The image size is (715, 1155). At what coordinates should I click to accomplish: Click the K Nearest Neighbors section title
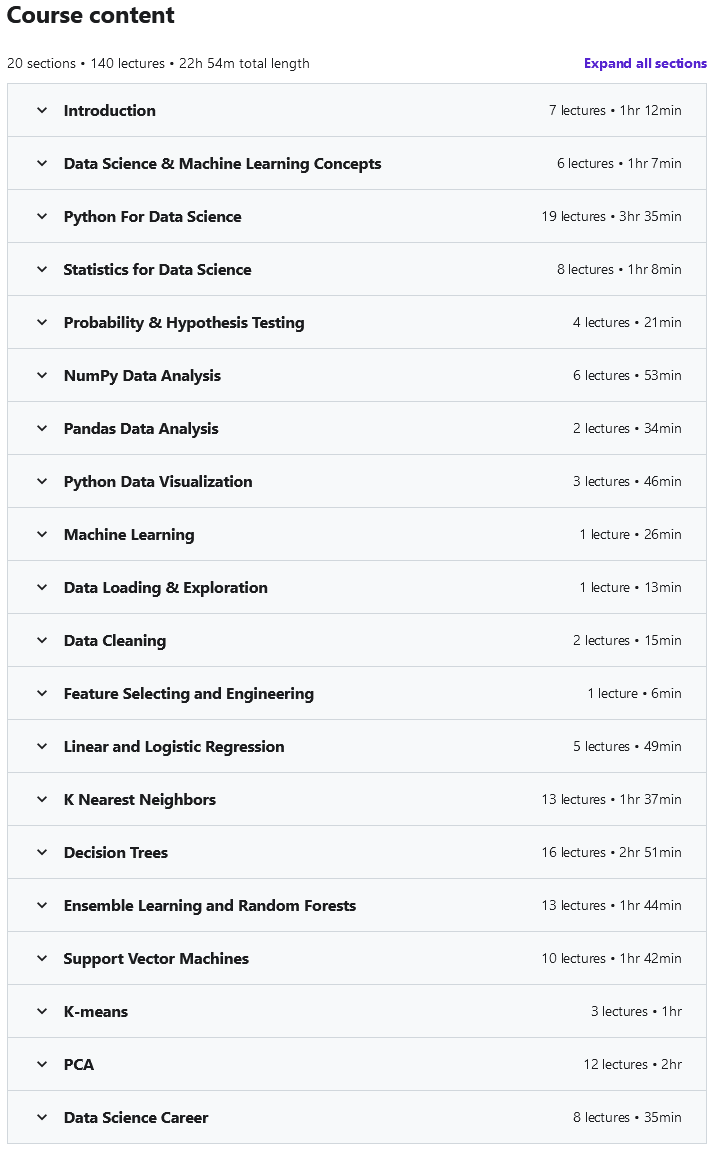point(139,800)
